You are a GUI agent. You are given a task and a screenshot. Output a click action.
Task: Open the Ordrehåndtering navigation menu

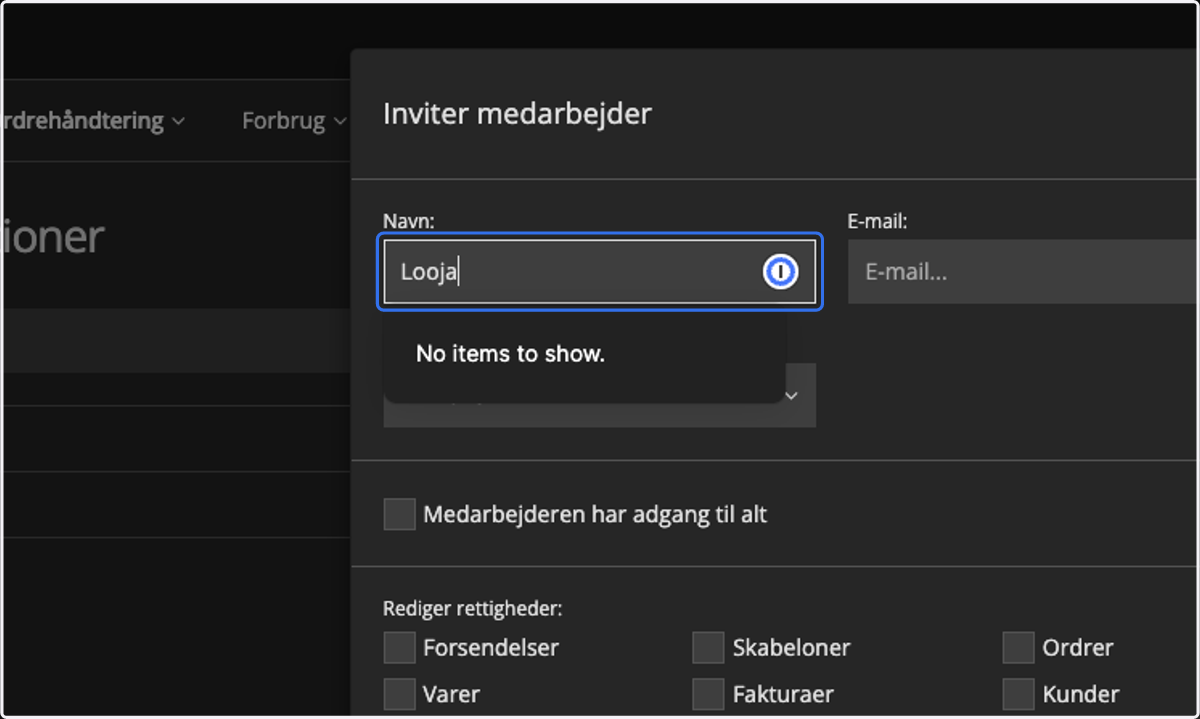[94, 121]
